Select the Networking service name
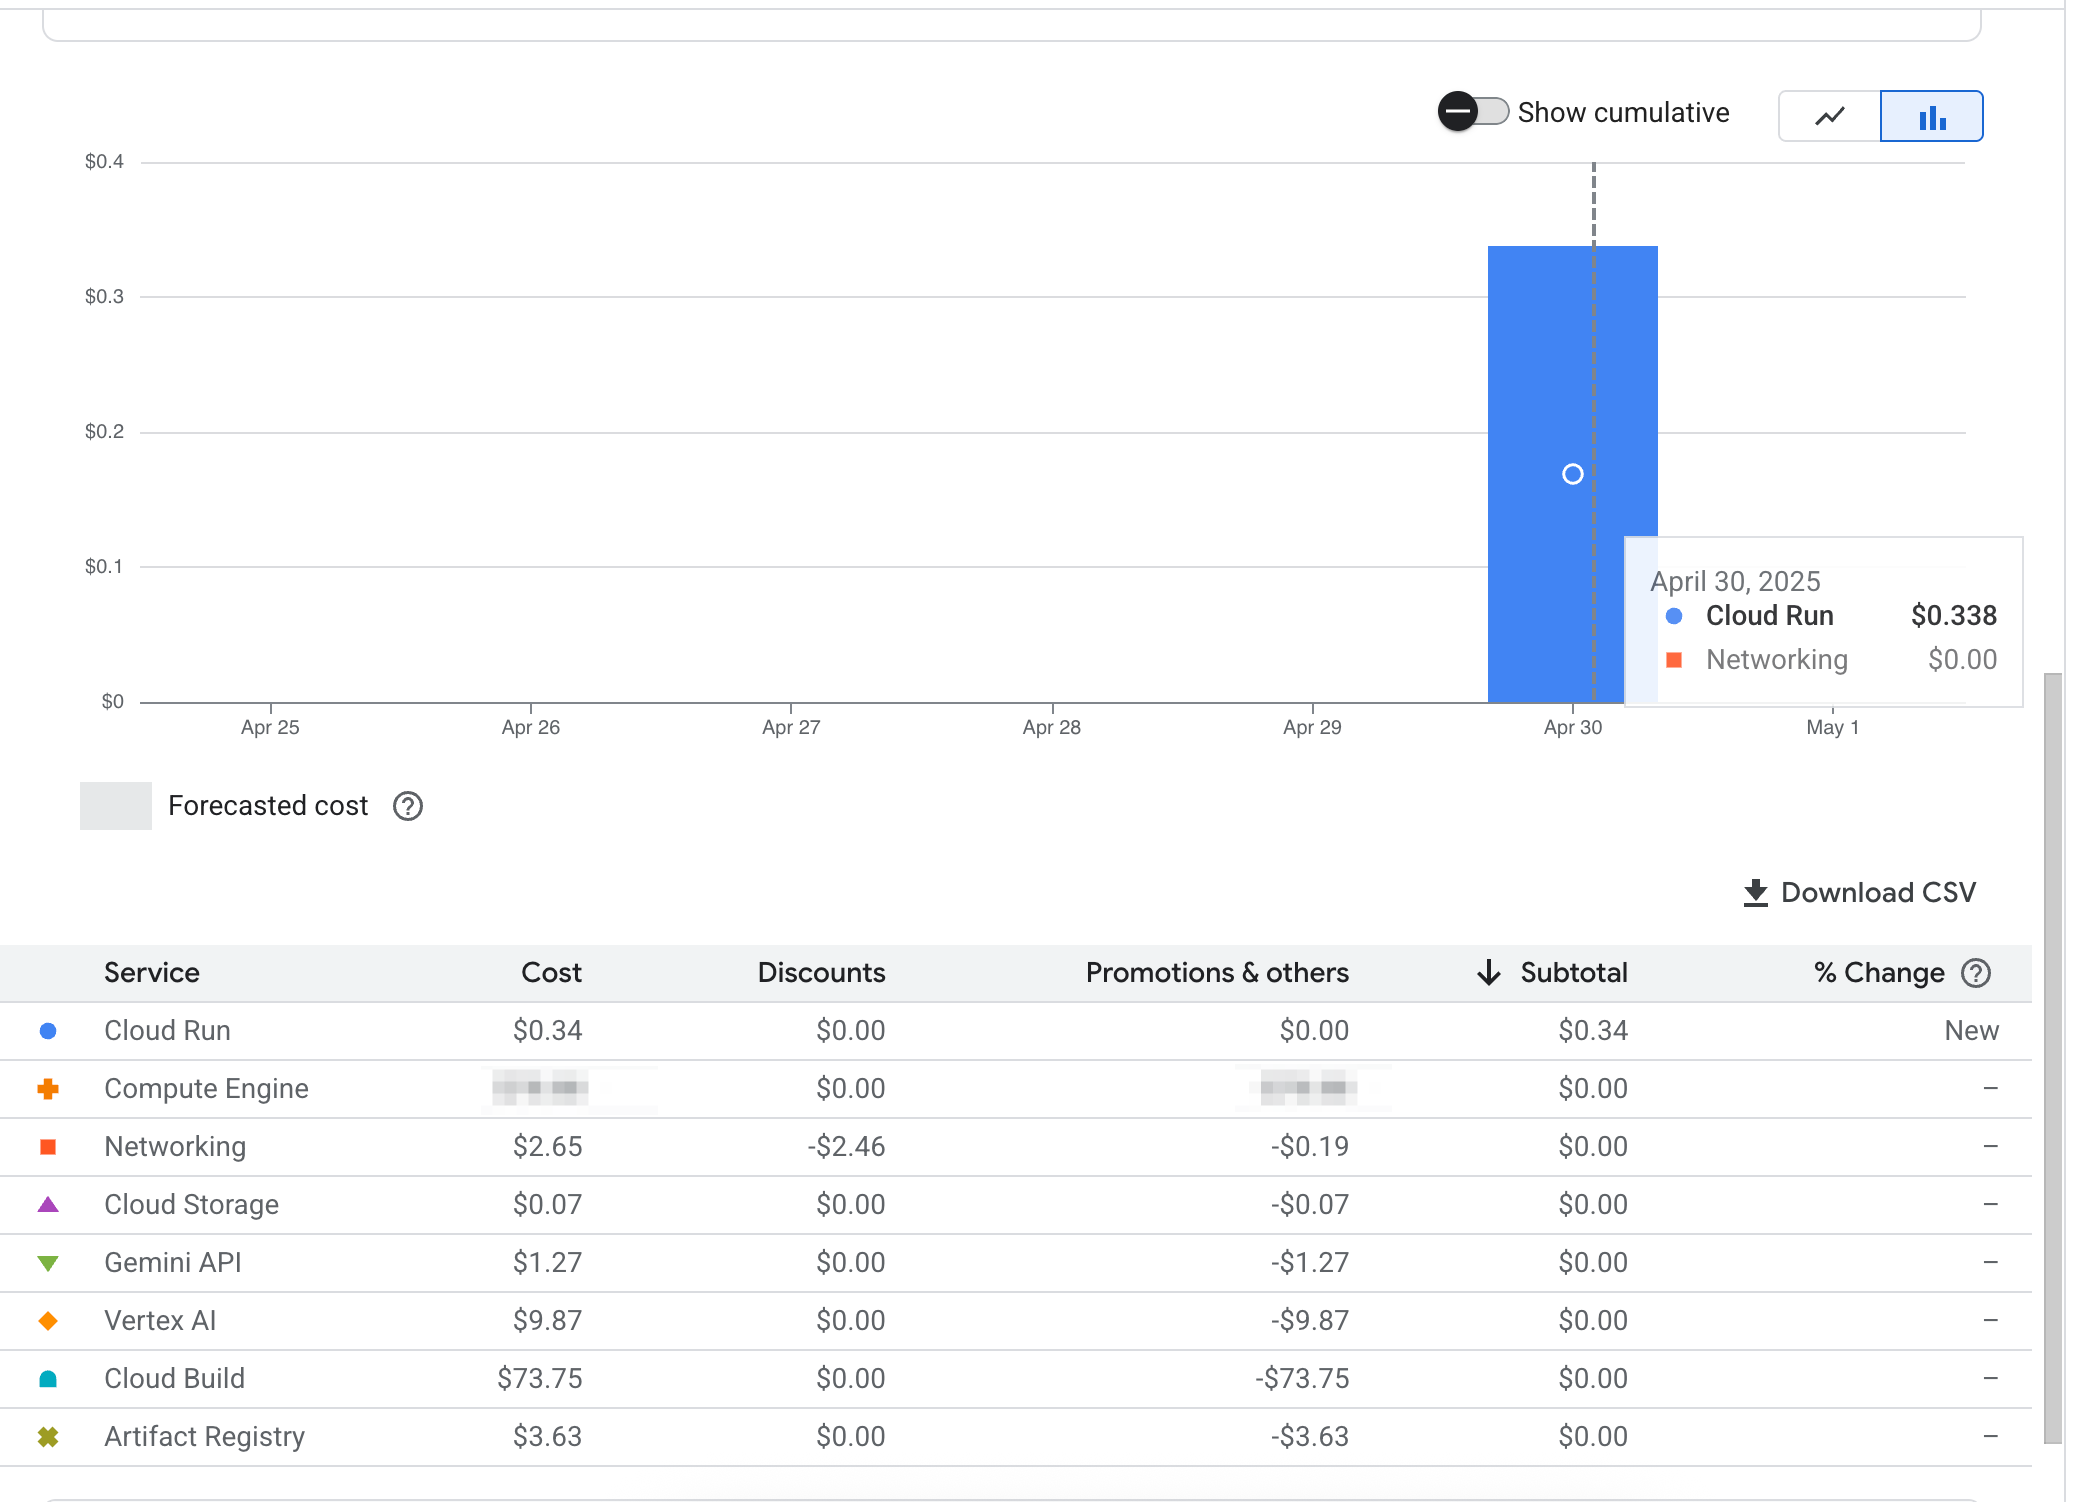The height and width of the screenshot is (1502, 2078). click(175, 1147)
